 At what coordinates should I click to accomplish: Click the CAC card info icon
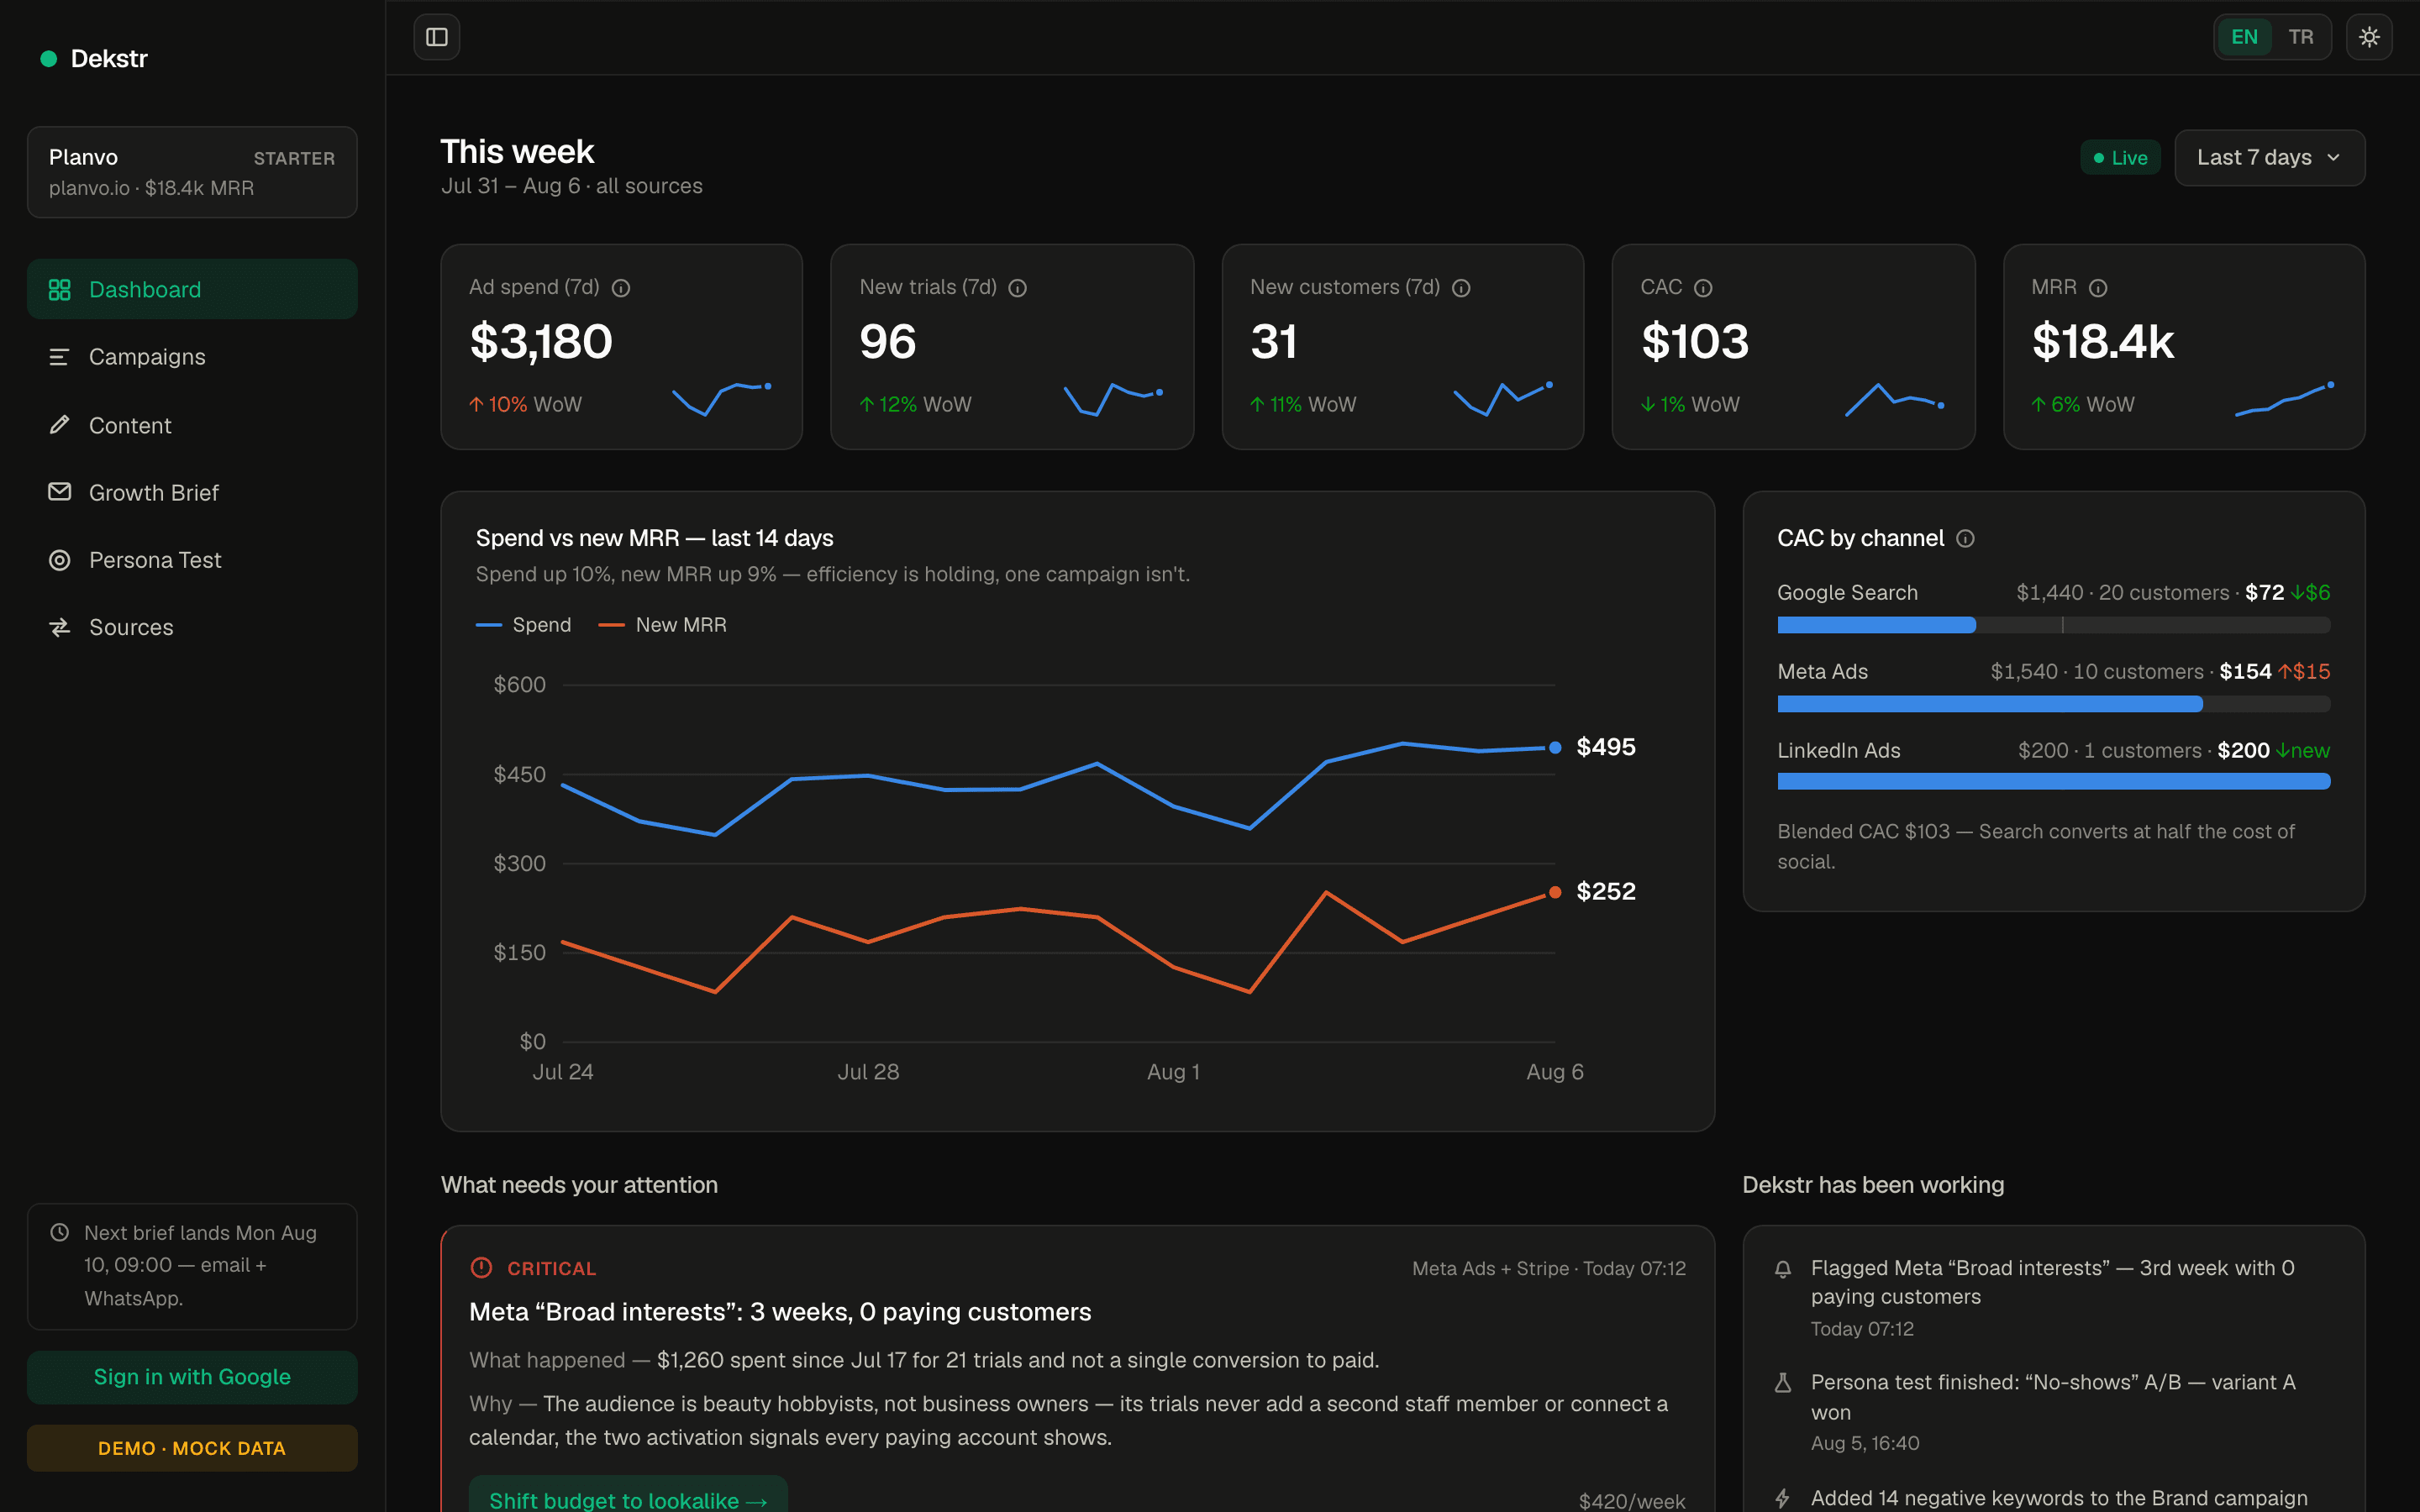click(x=1703, y=288)
